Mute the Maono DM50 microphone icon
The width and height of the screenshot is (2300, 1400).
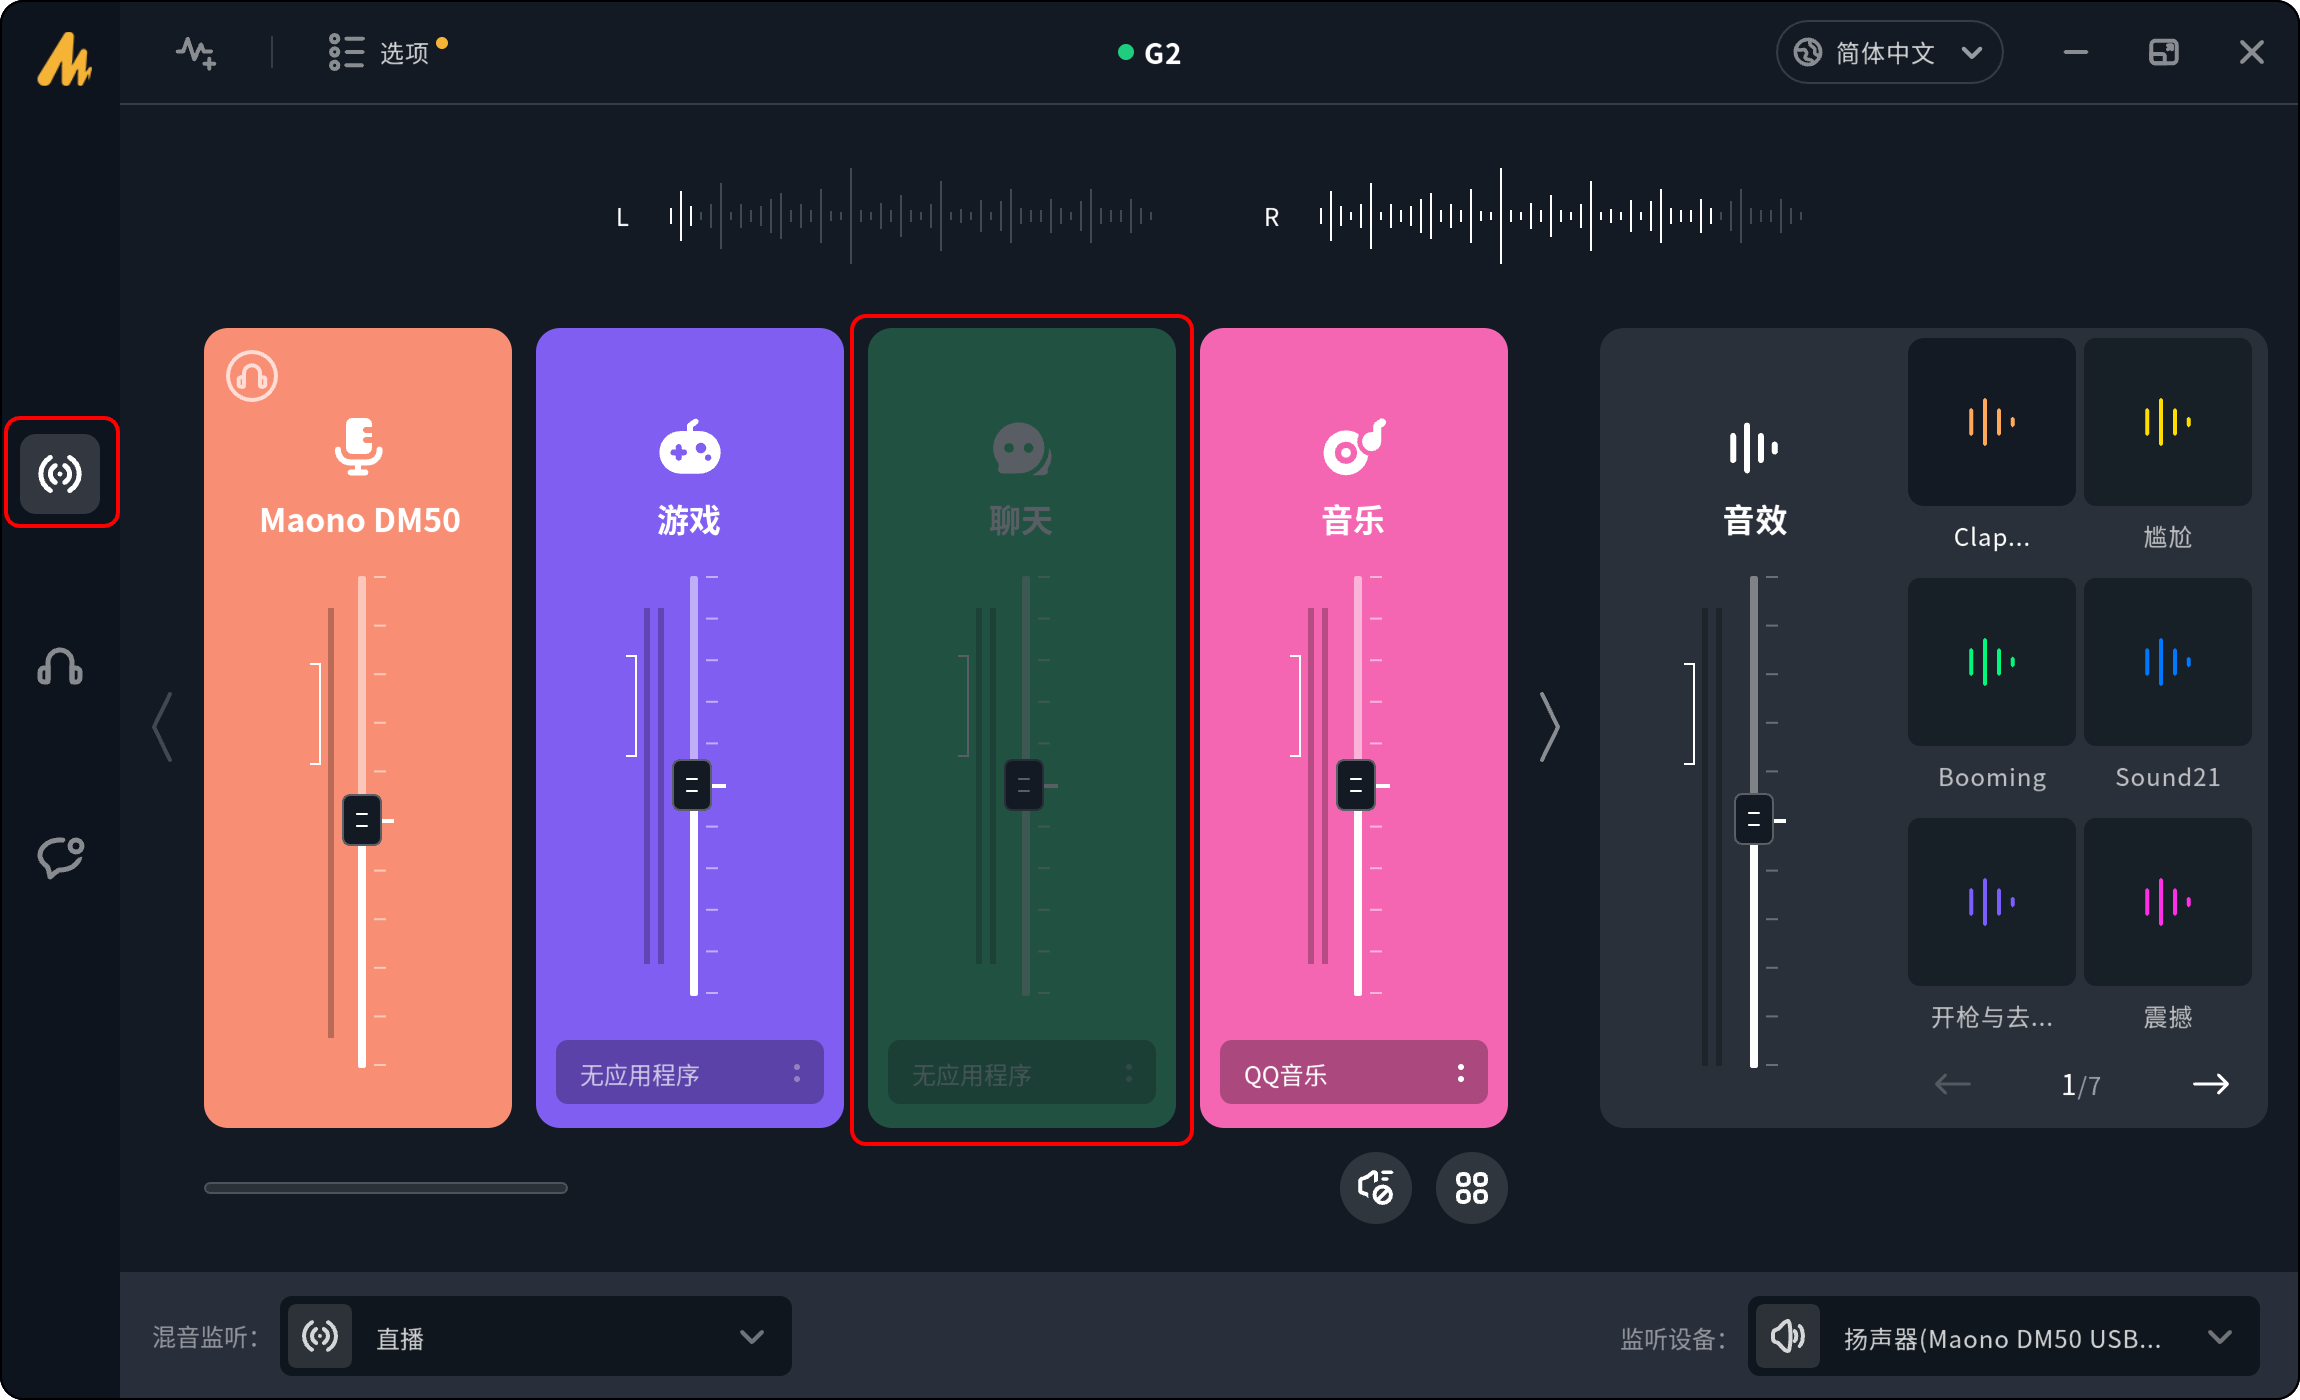click(x=358, y=446)
